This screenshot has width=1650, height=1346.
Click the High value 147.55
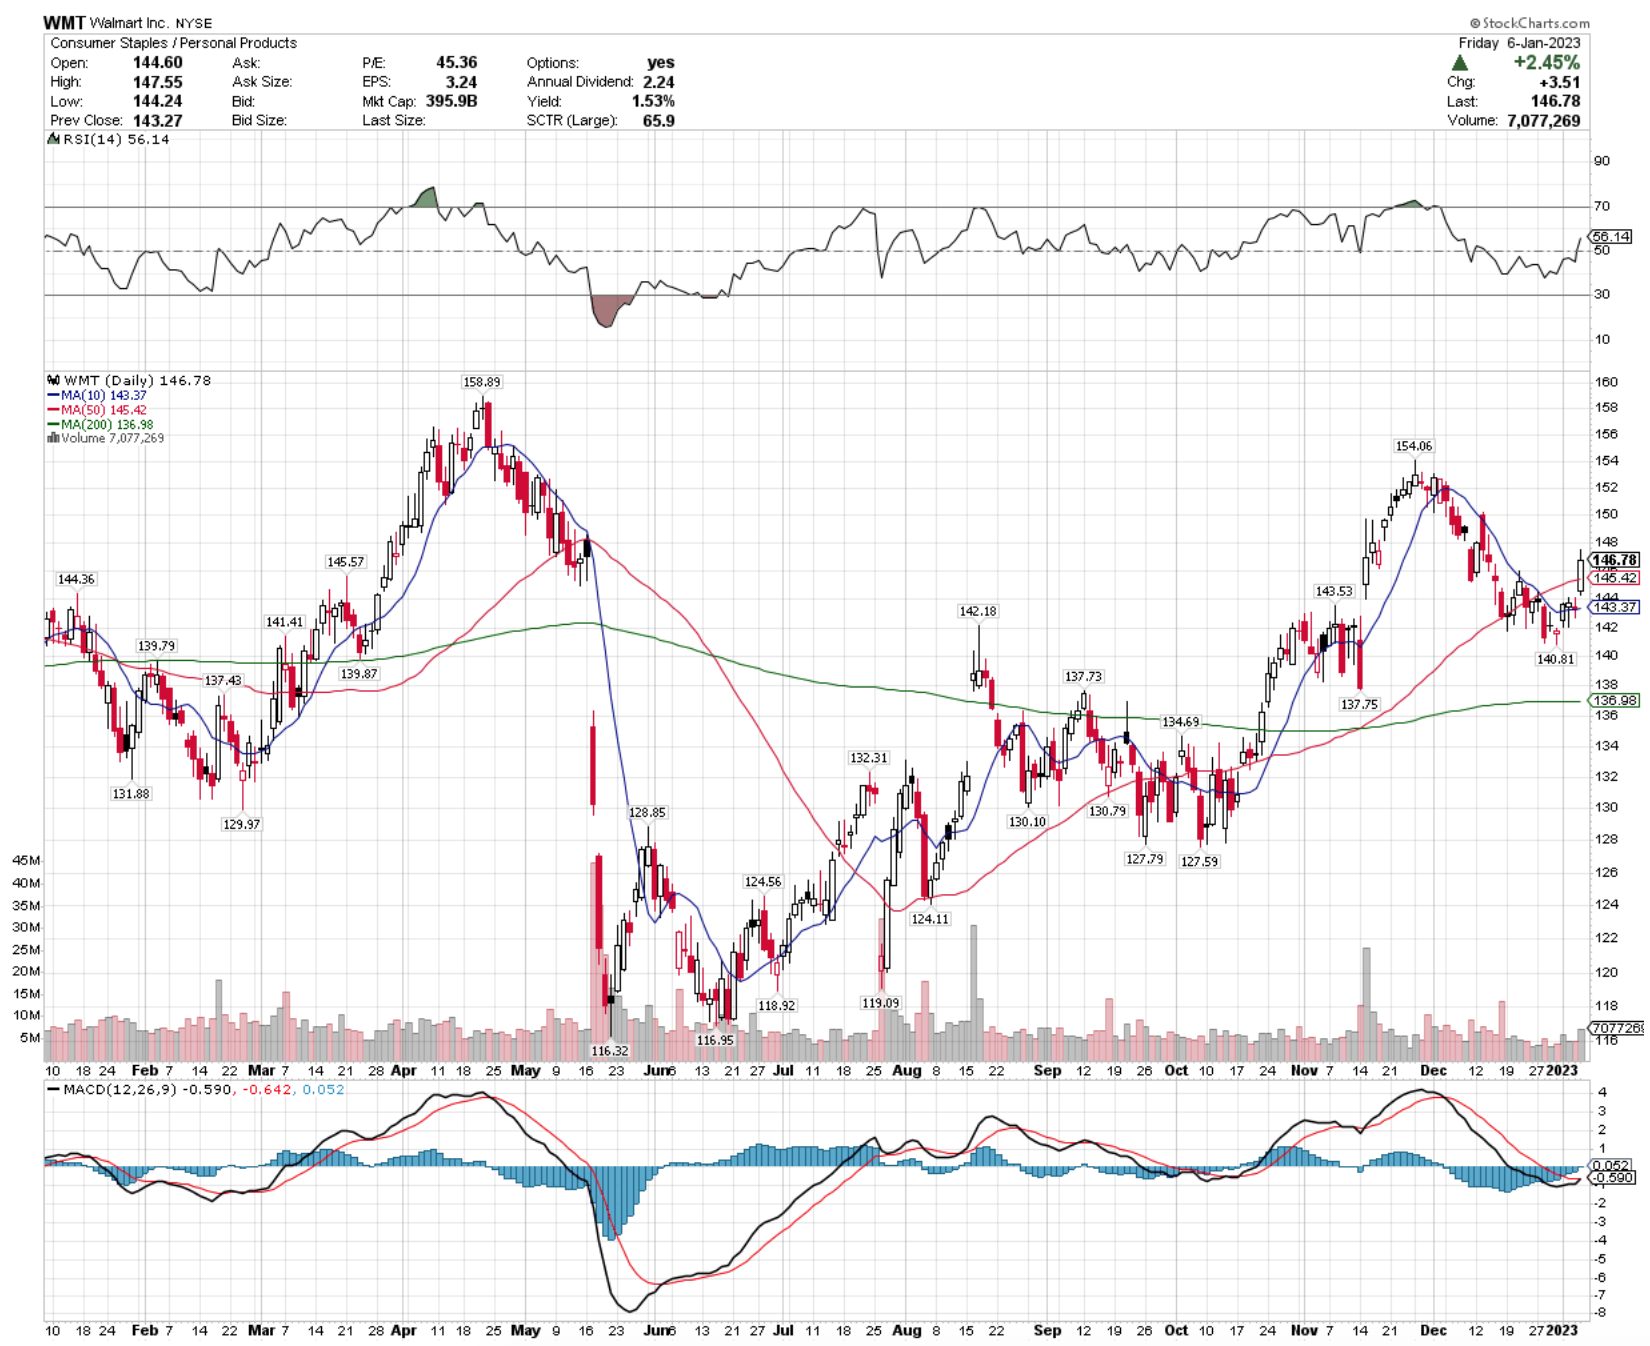click(158, 82)
